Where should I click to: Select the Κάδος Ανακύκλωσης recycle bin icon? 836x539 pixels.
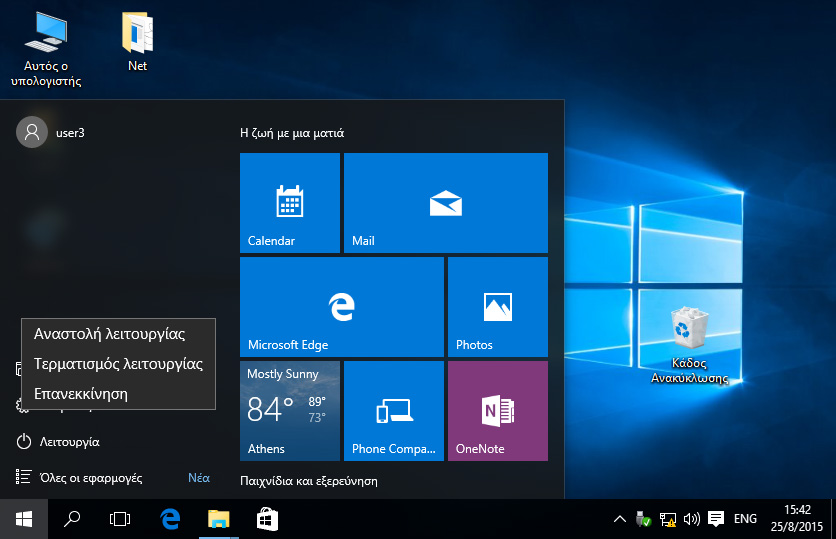coord(689,345)
